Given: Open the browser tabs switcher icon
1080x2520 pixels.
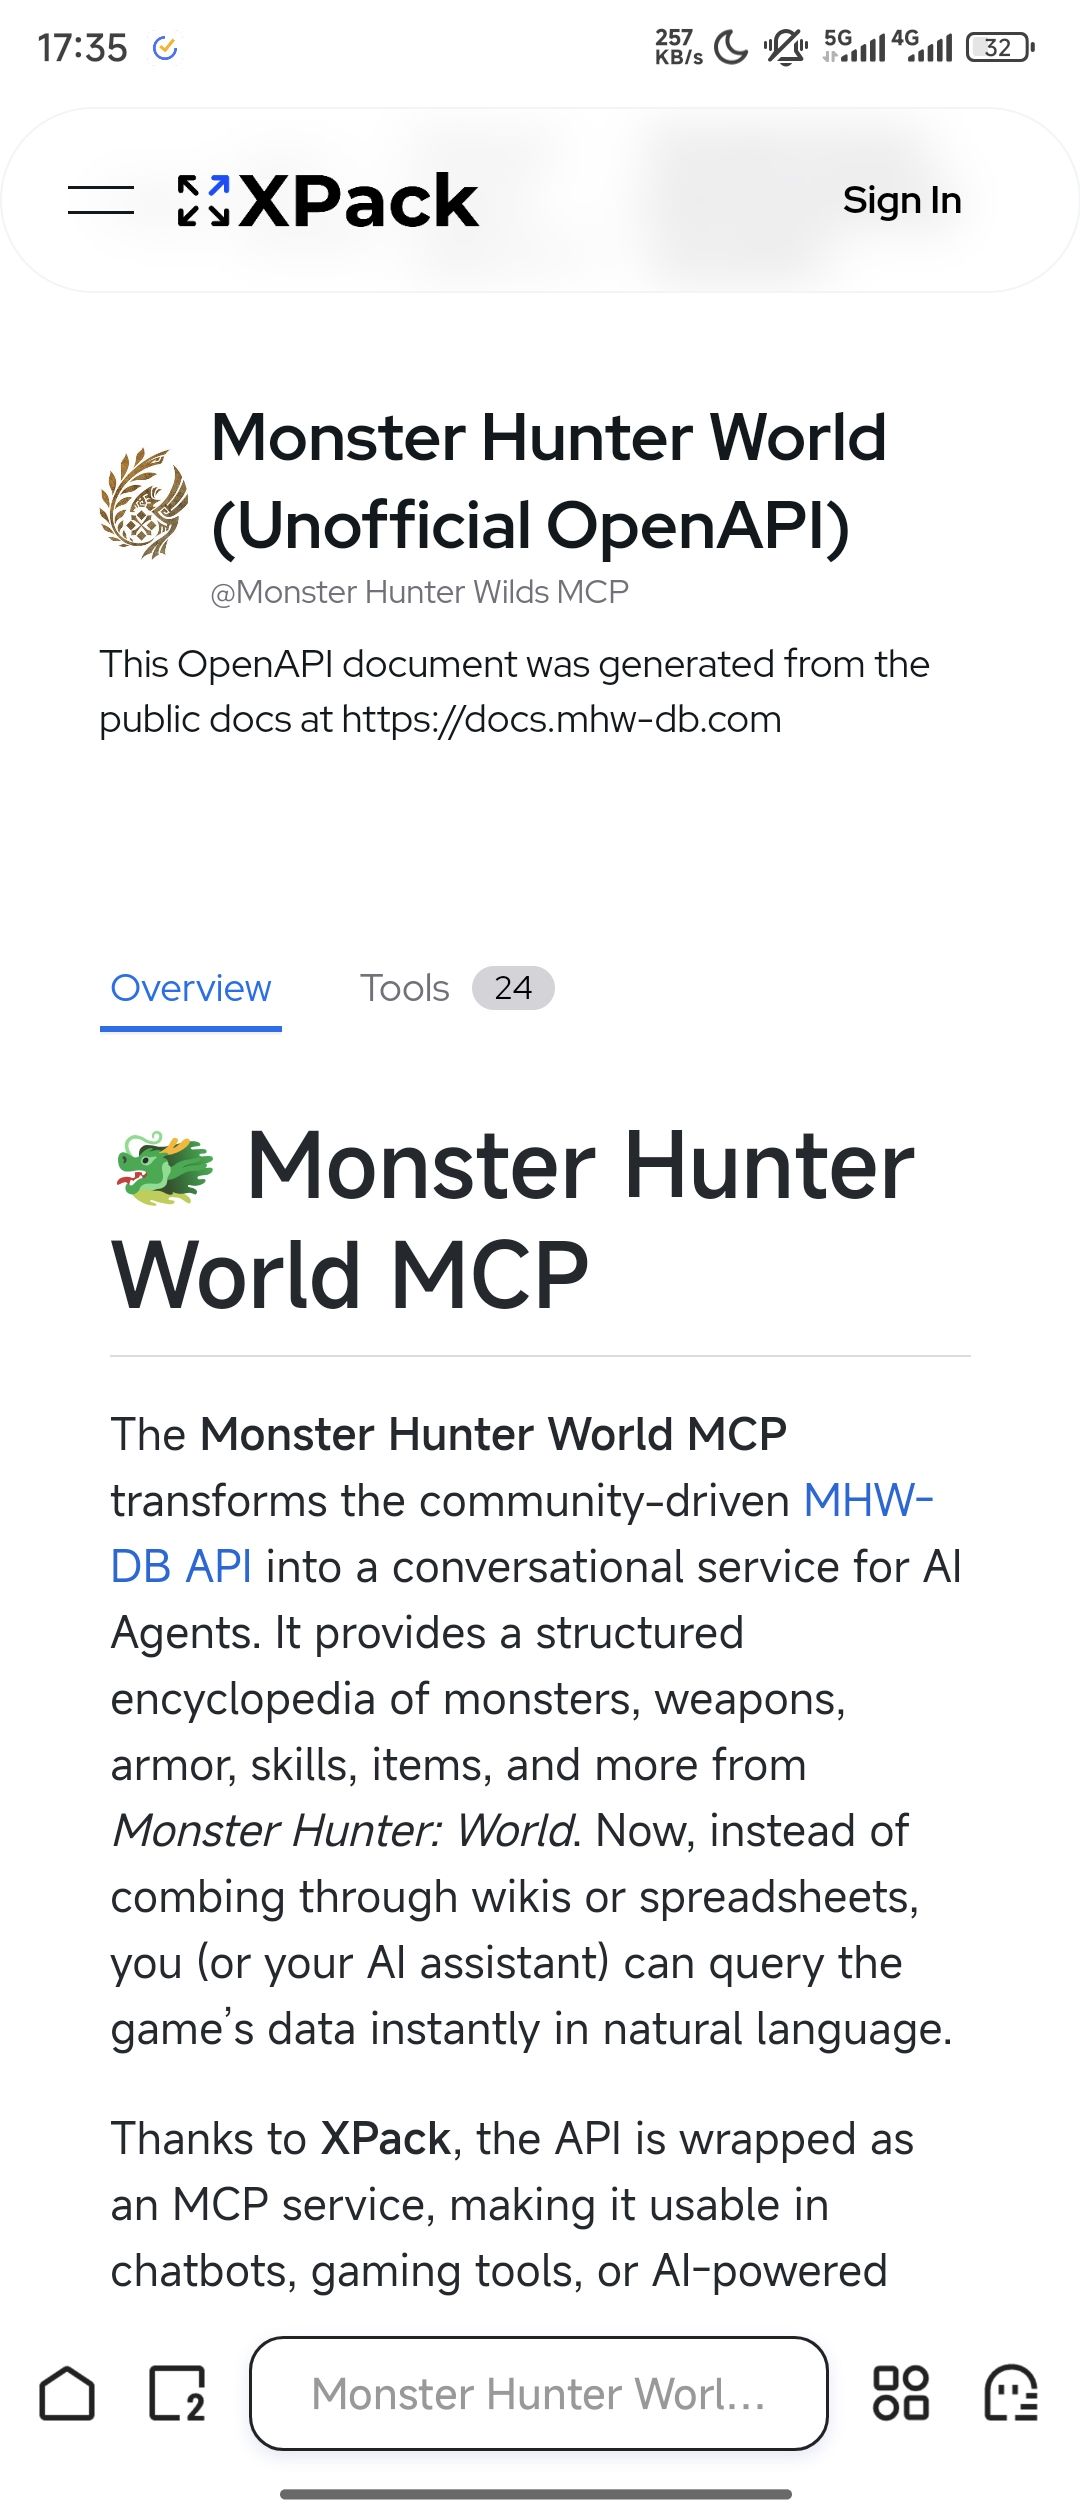Looking at the screenshot, I should coord(178,2394).
